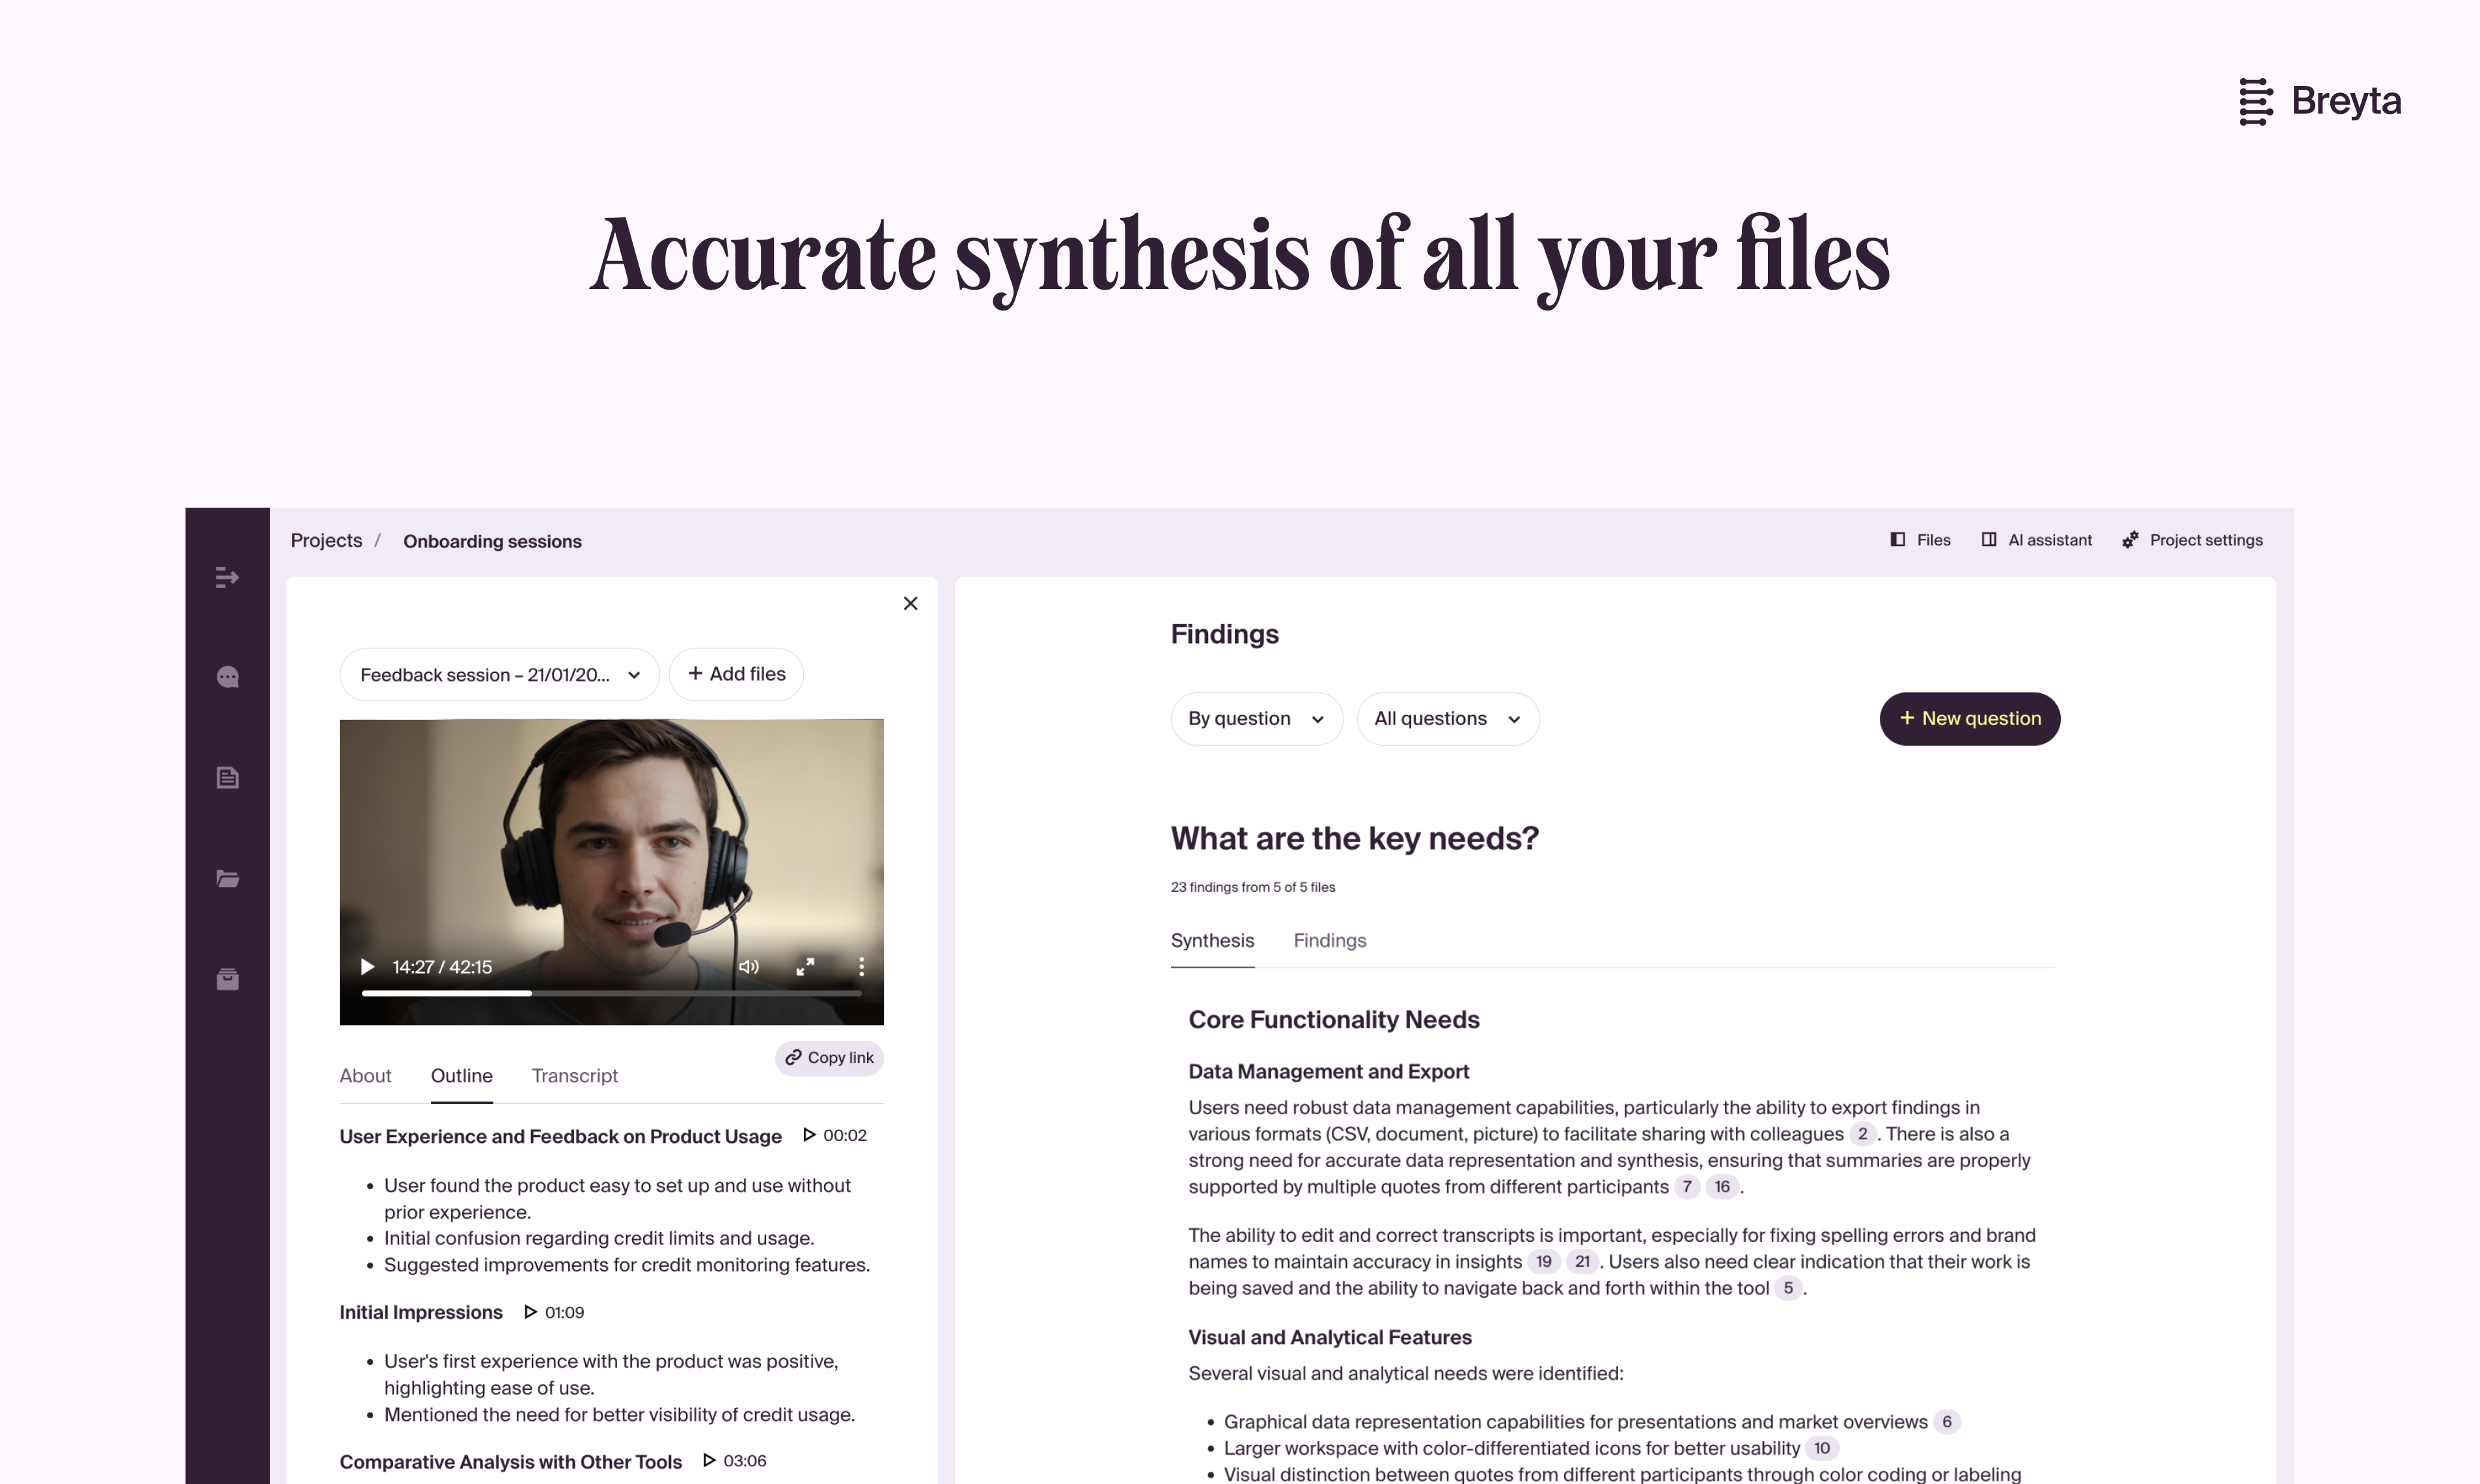Click Copy link for the file

(829, 1056)
